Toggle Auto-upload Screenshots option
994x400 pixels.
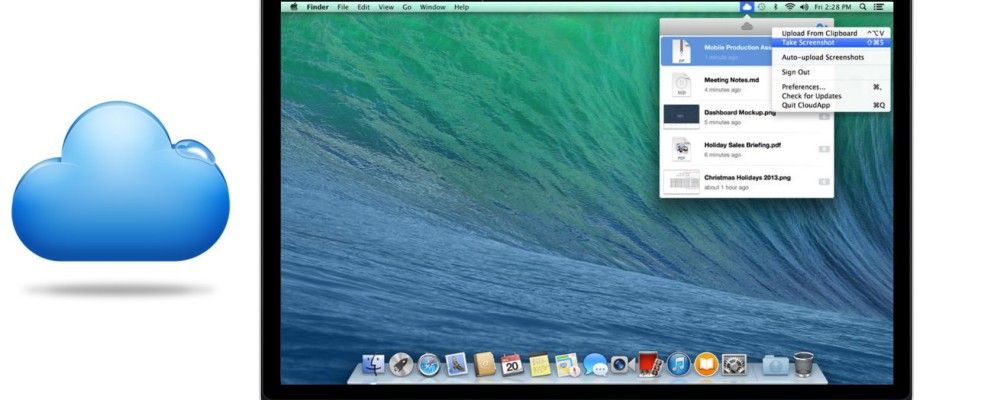pyautogui.click(x=822, y=57)
